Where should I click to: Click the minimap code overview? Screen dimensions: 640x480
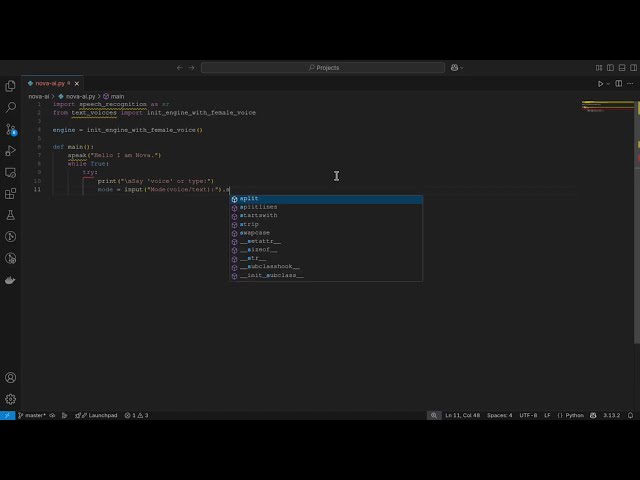click(x=607, y=106)
